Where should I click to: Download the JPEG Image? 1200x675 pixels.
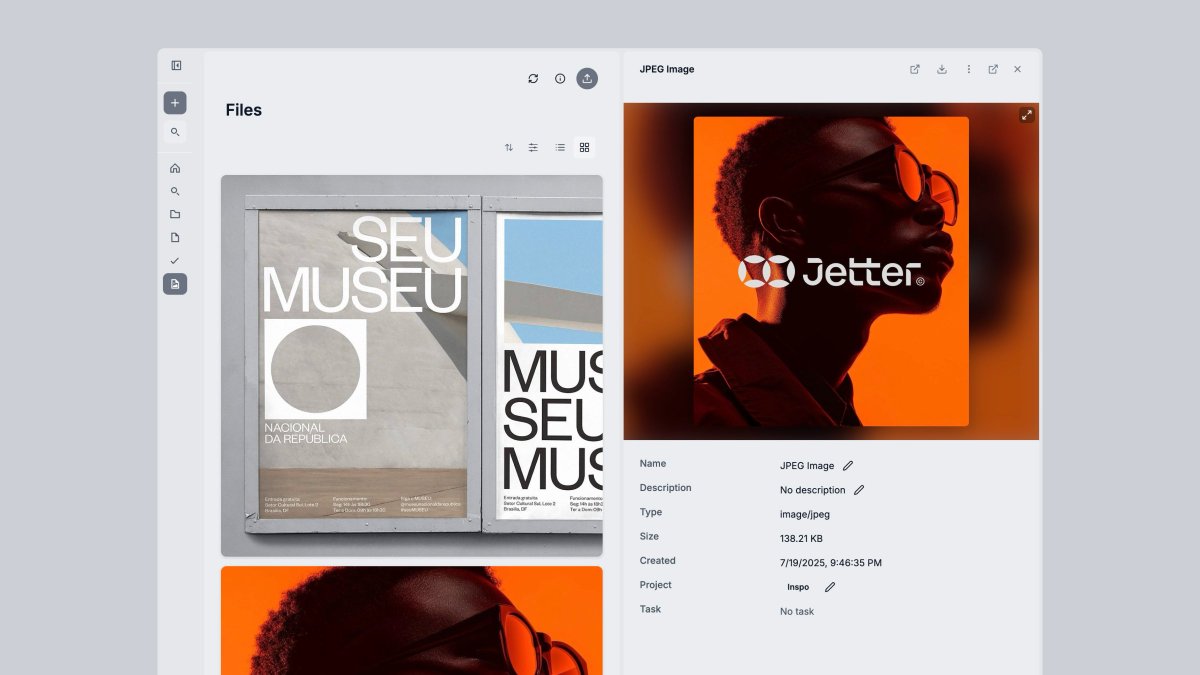pos(942,69)
